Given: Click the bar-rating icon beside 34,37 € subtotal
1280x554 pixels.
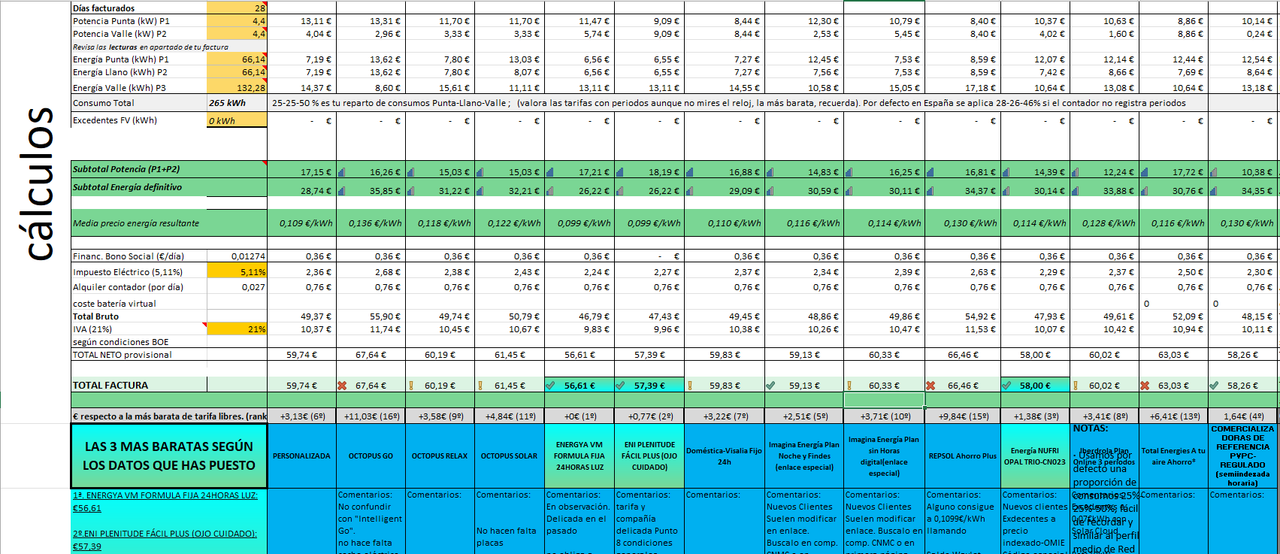Looking at the screenshot, I should (931, 190).
